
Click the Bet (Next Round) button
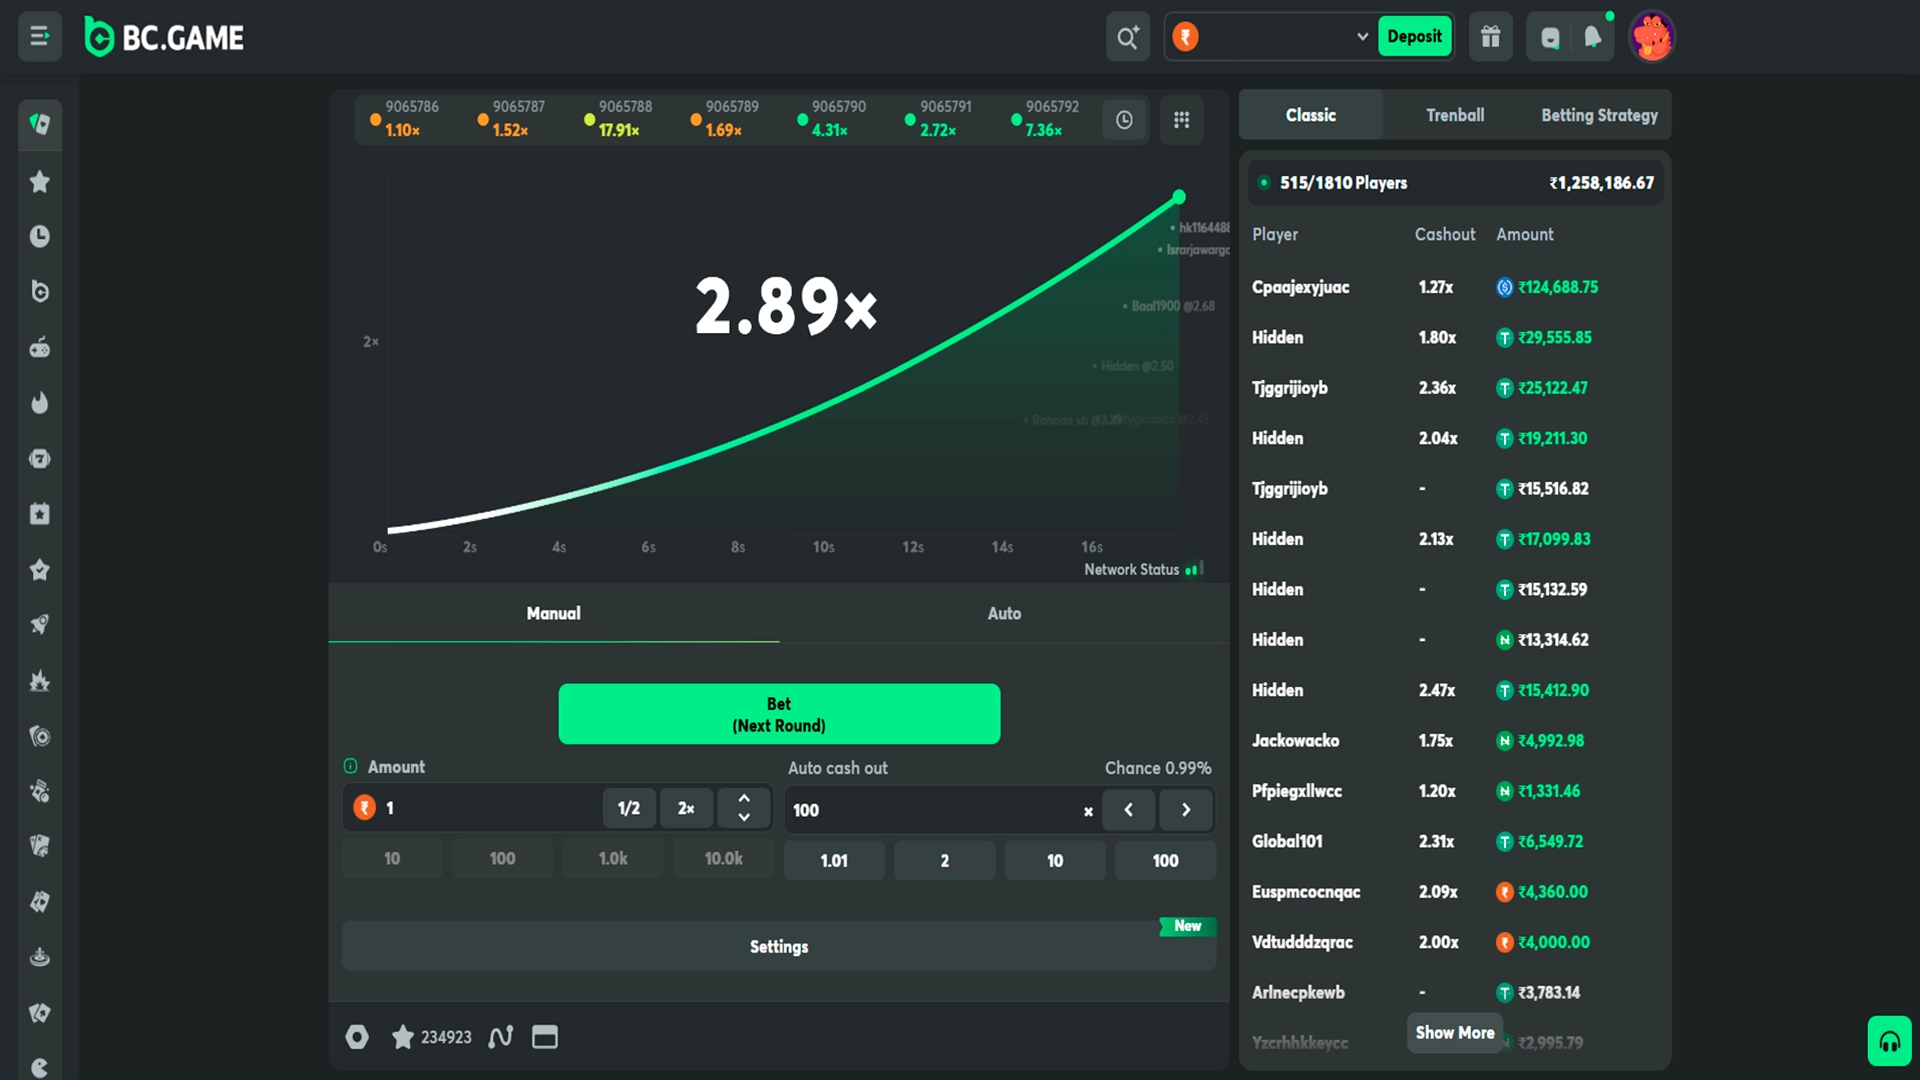(779, 714)
